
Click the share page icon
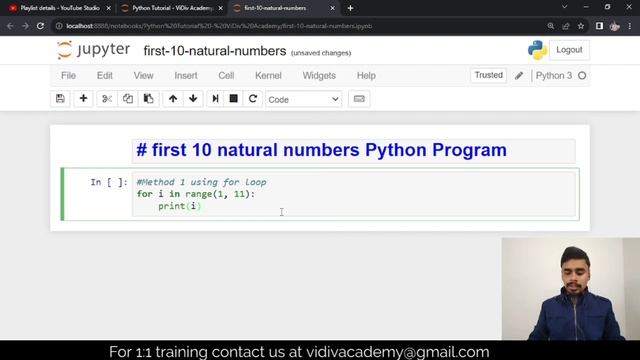click(x=566, y=26)
